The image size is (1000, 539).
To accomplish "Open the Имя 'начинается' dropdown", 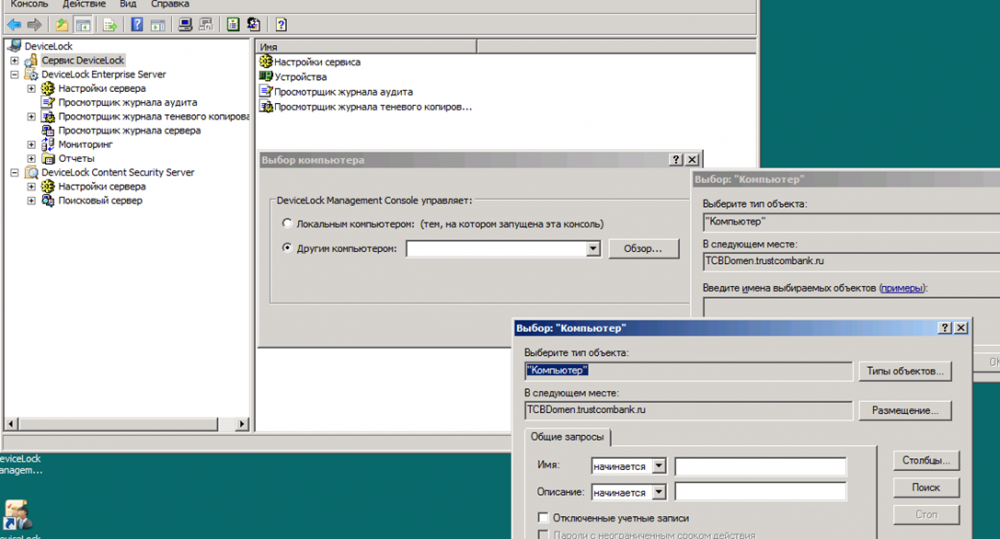I will [659, 466].
